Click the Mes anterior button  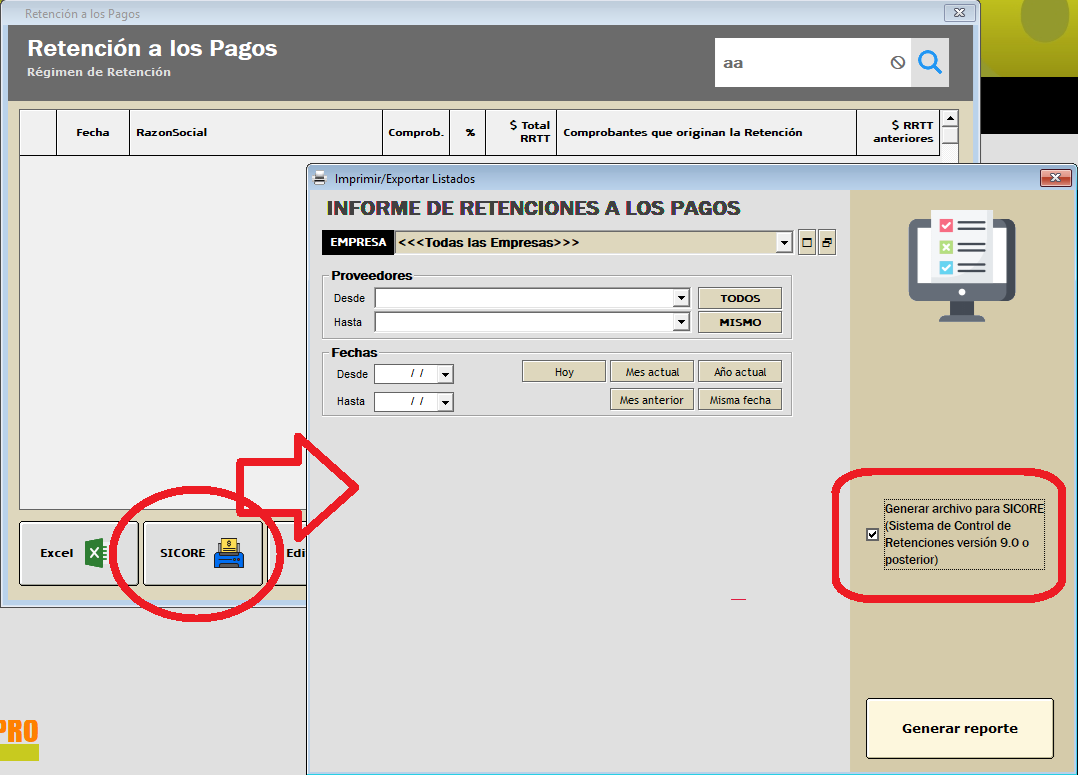tap(651, 400)
